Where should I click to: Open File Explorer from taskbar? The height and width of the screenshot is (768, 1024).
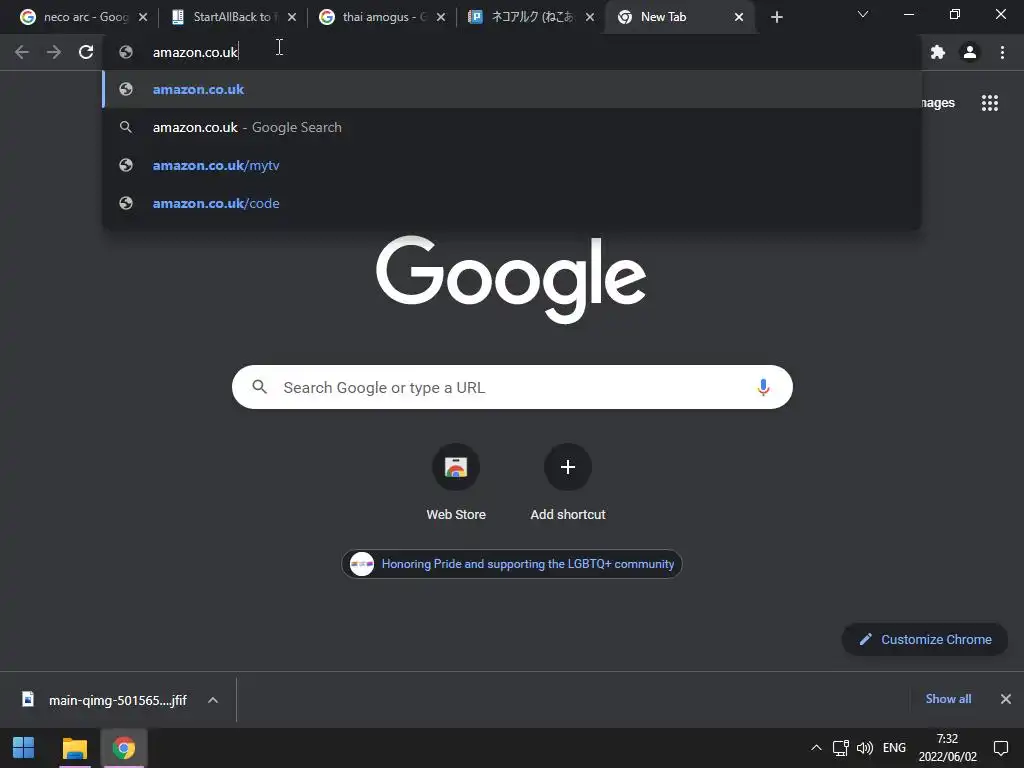pos(74,748)
